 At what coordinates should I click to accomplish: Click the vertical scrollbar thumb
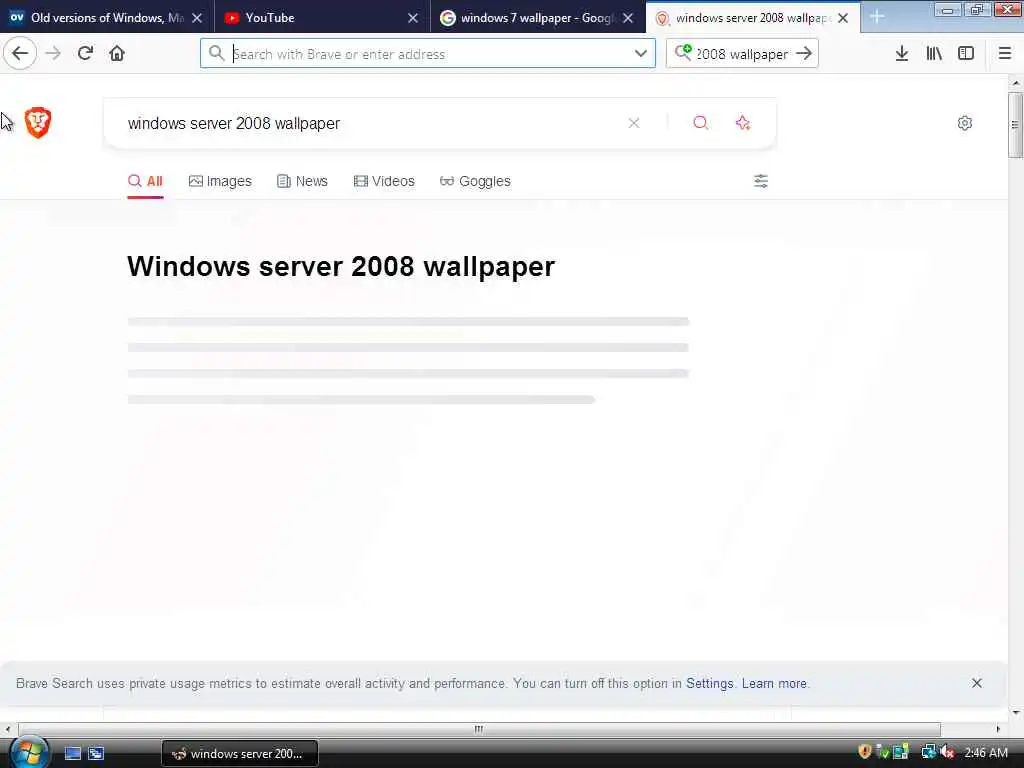(1016, 124)
